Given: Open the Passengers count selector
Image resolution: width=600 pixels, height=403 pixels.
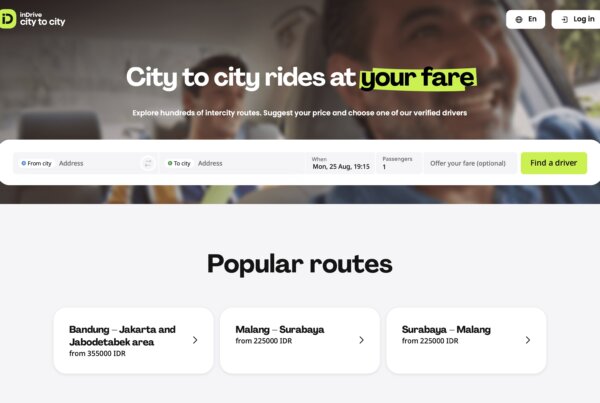Looking at the screenshot, I should click(399, 163).
